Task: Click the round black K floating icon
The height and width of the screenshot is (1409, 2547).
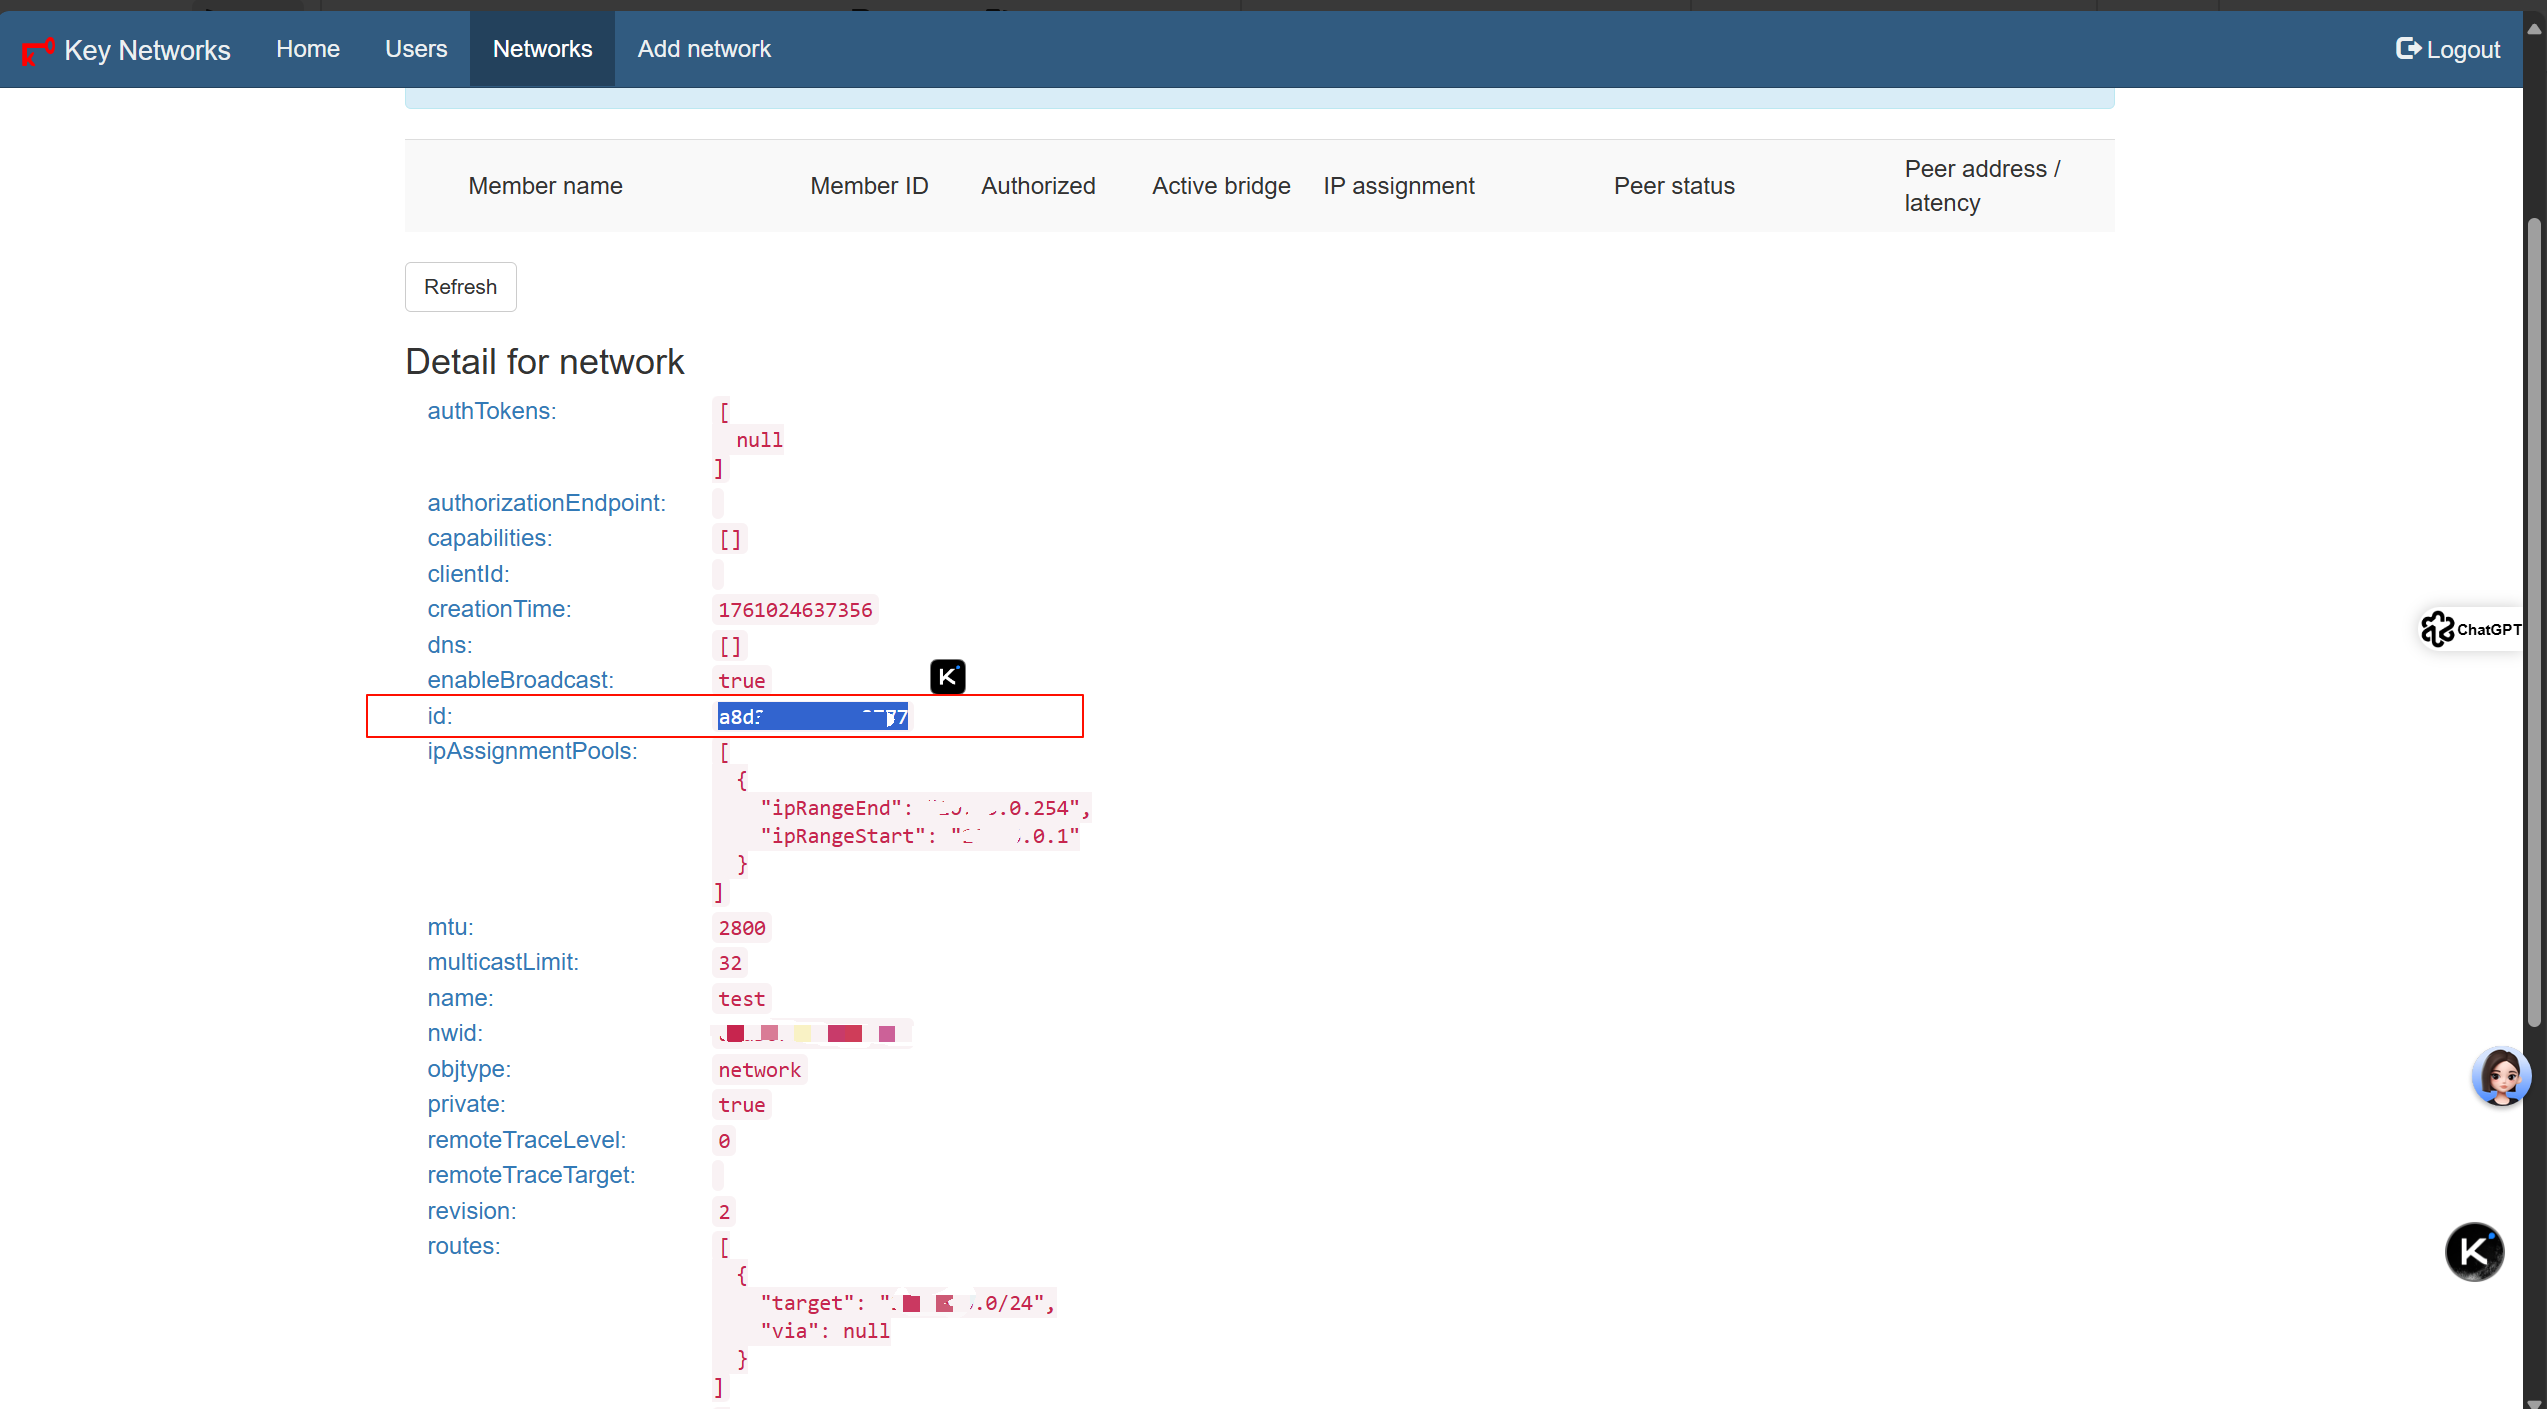Action: point(2474,1251)
